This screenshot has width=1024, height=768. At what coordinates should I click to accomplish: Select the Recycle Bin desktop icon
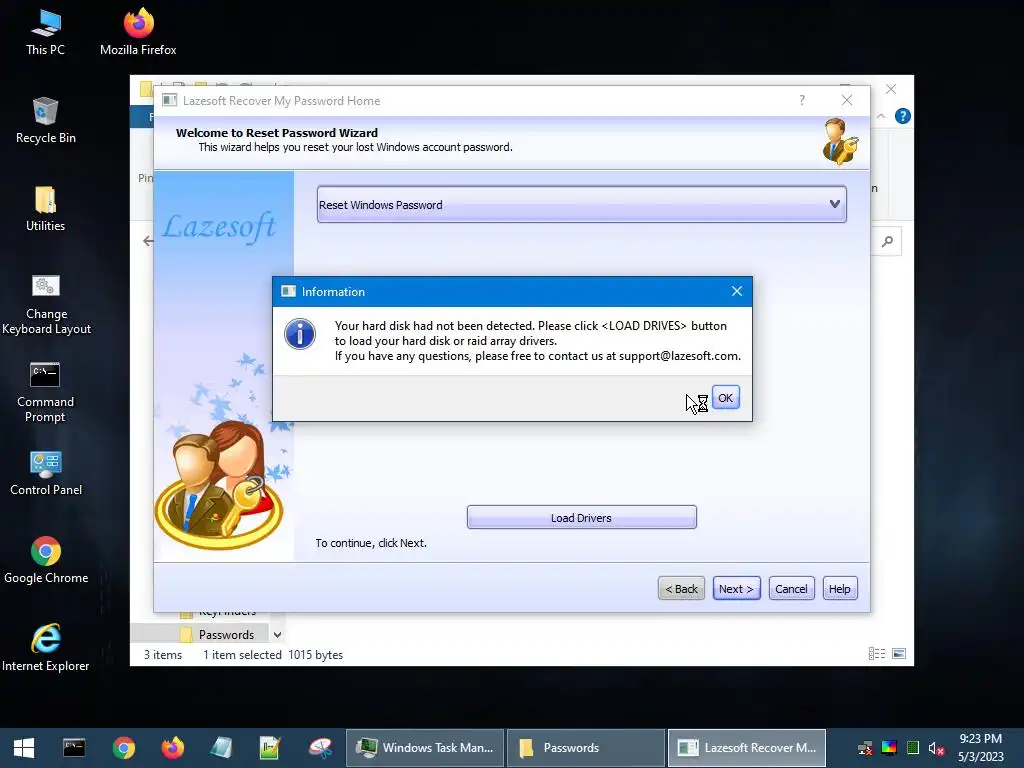[46, 121]
